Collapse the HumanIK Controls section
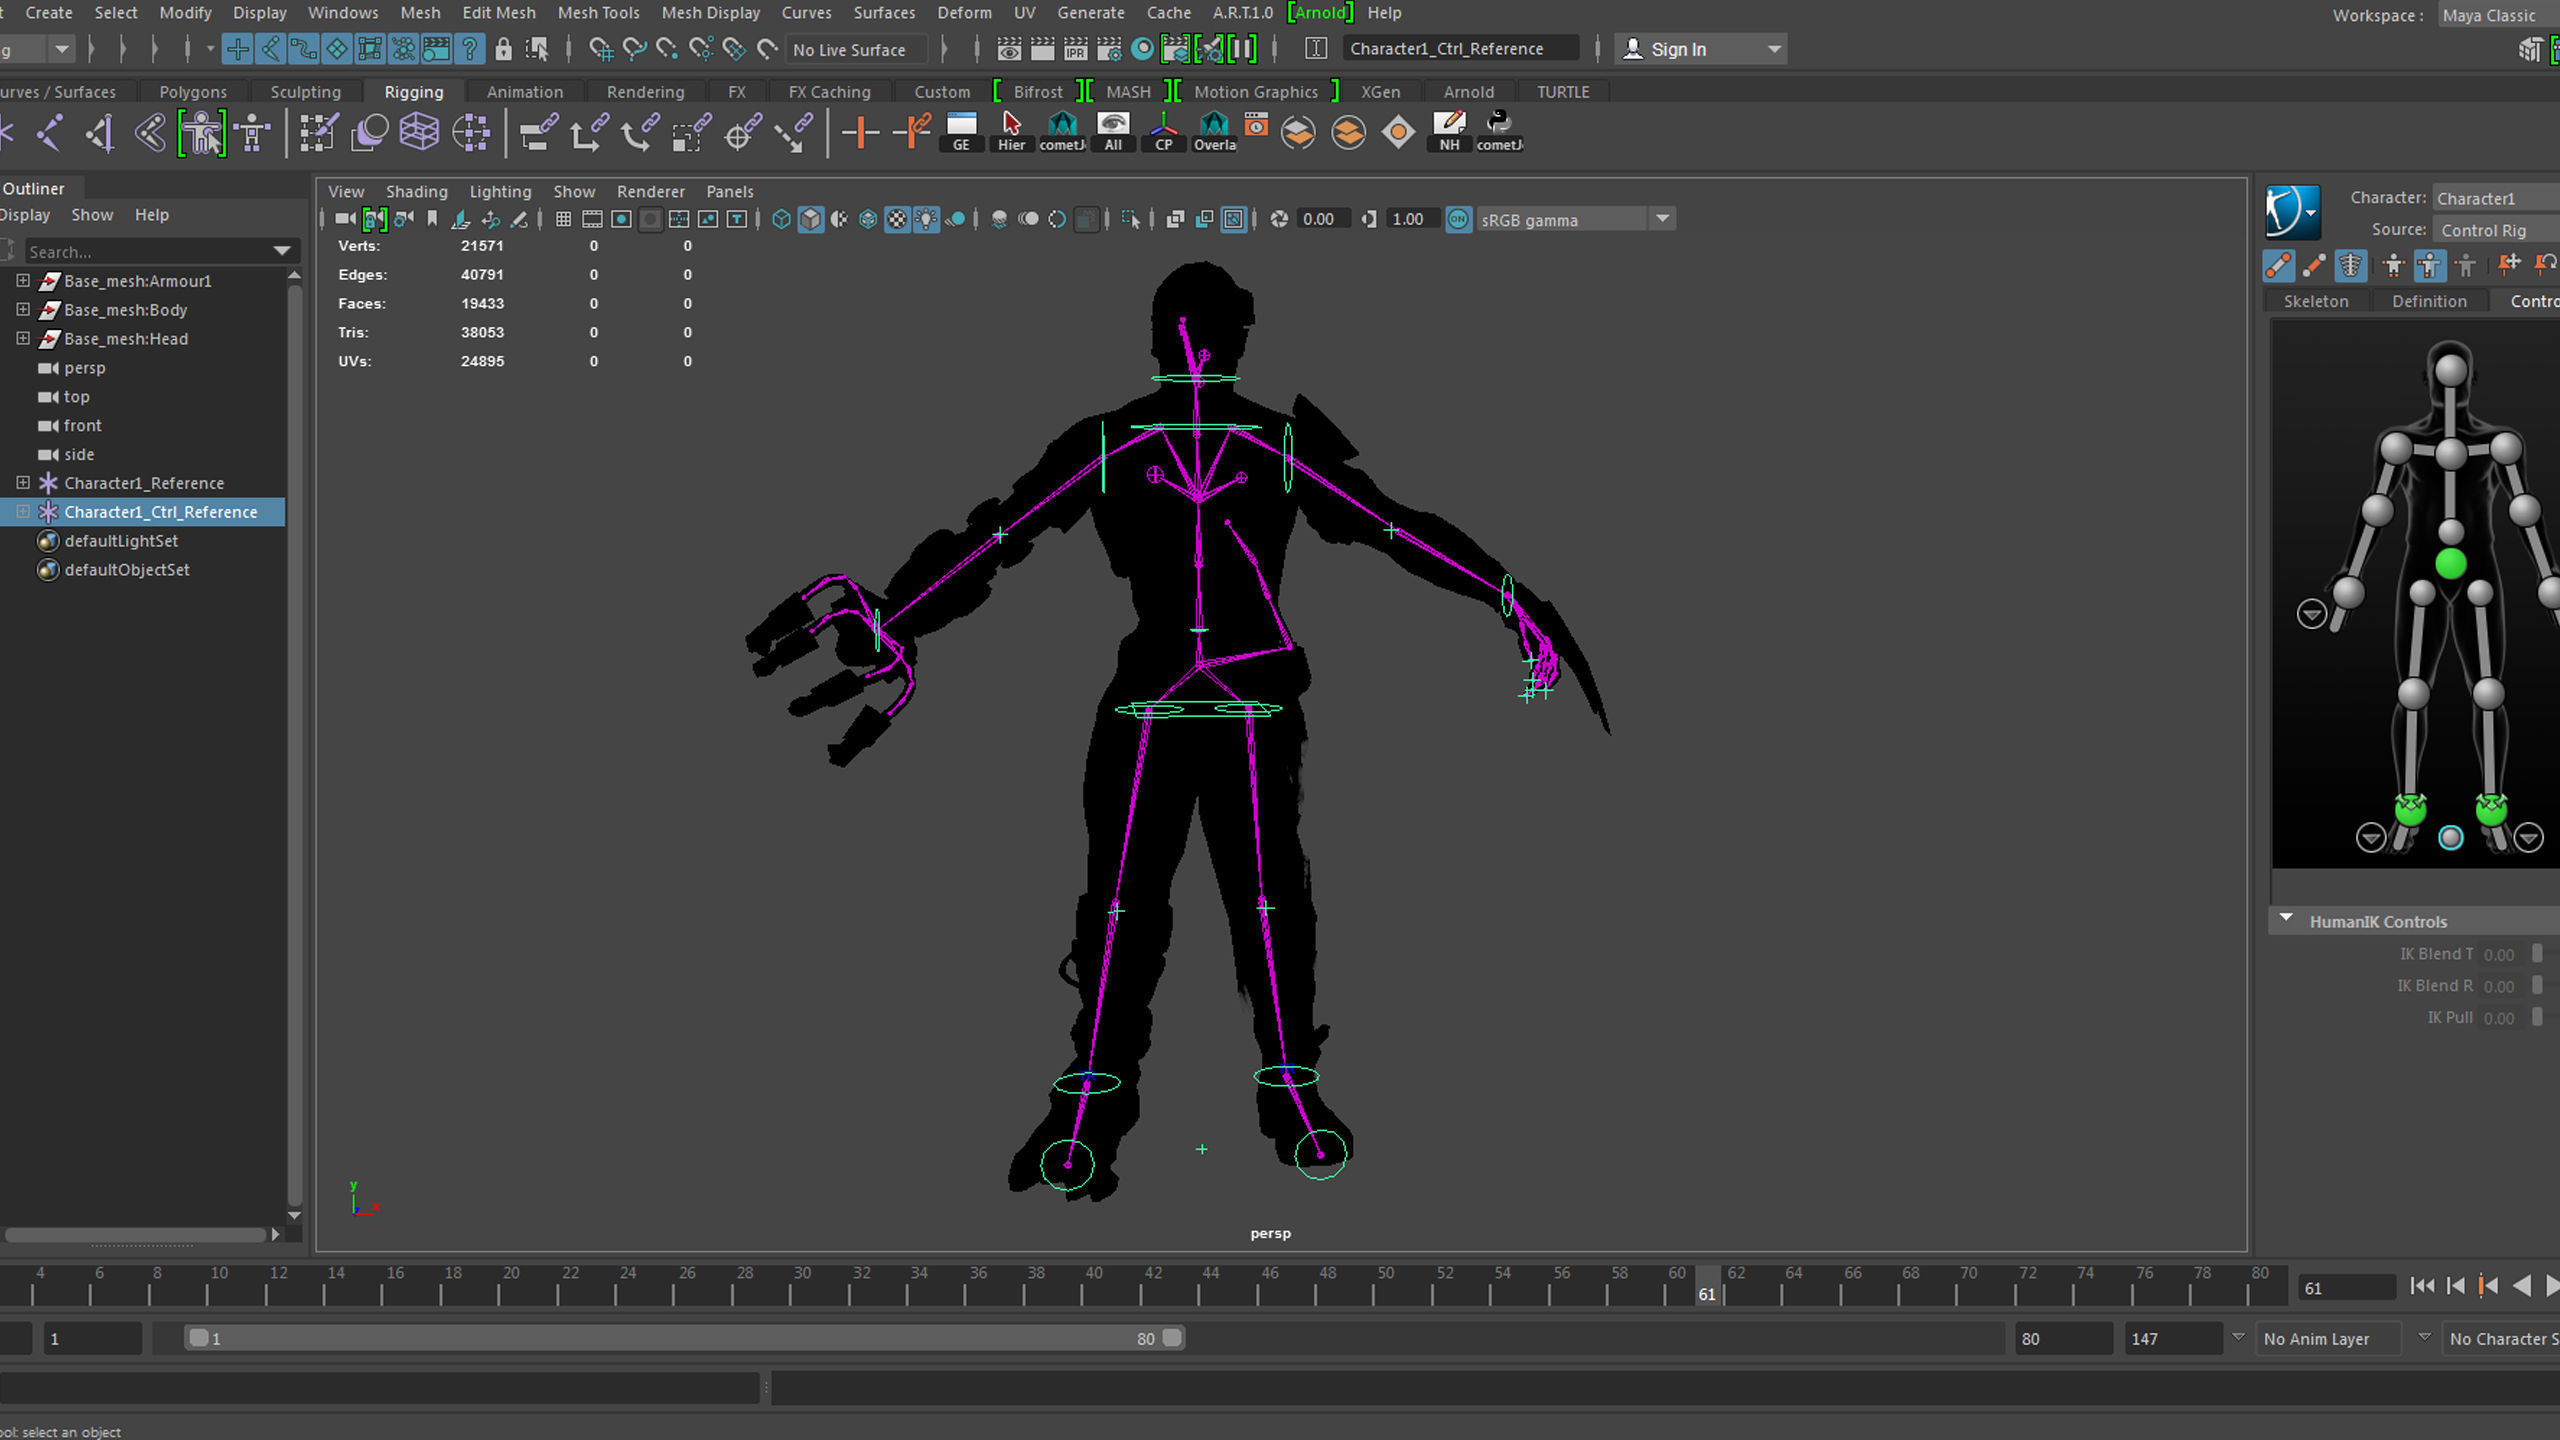Image resolution: width=2560 pixels, height=1440 pixels. pyautogui.click(x=2286, y=919)
